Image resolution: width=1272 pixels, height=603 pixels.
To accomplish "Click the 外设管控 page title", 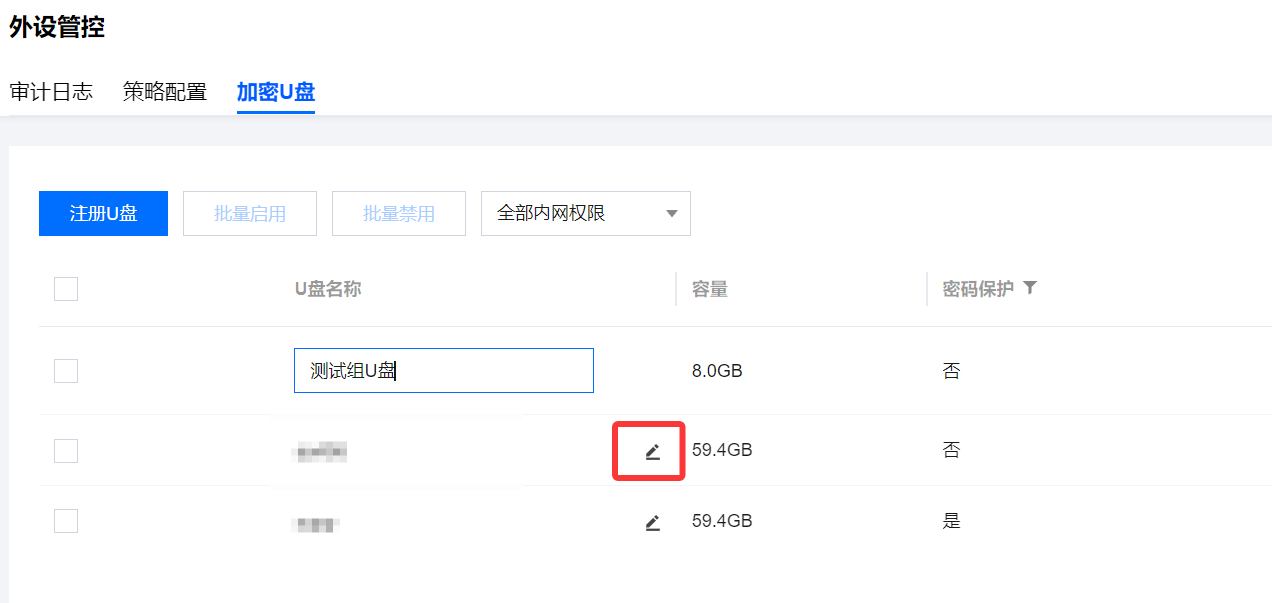I will coord(57,27).
